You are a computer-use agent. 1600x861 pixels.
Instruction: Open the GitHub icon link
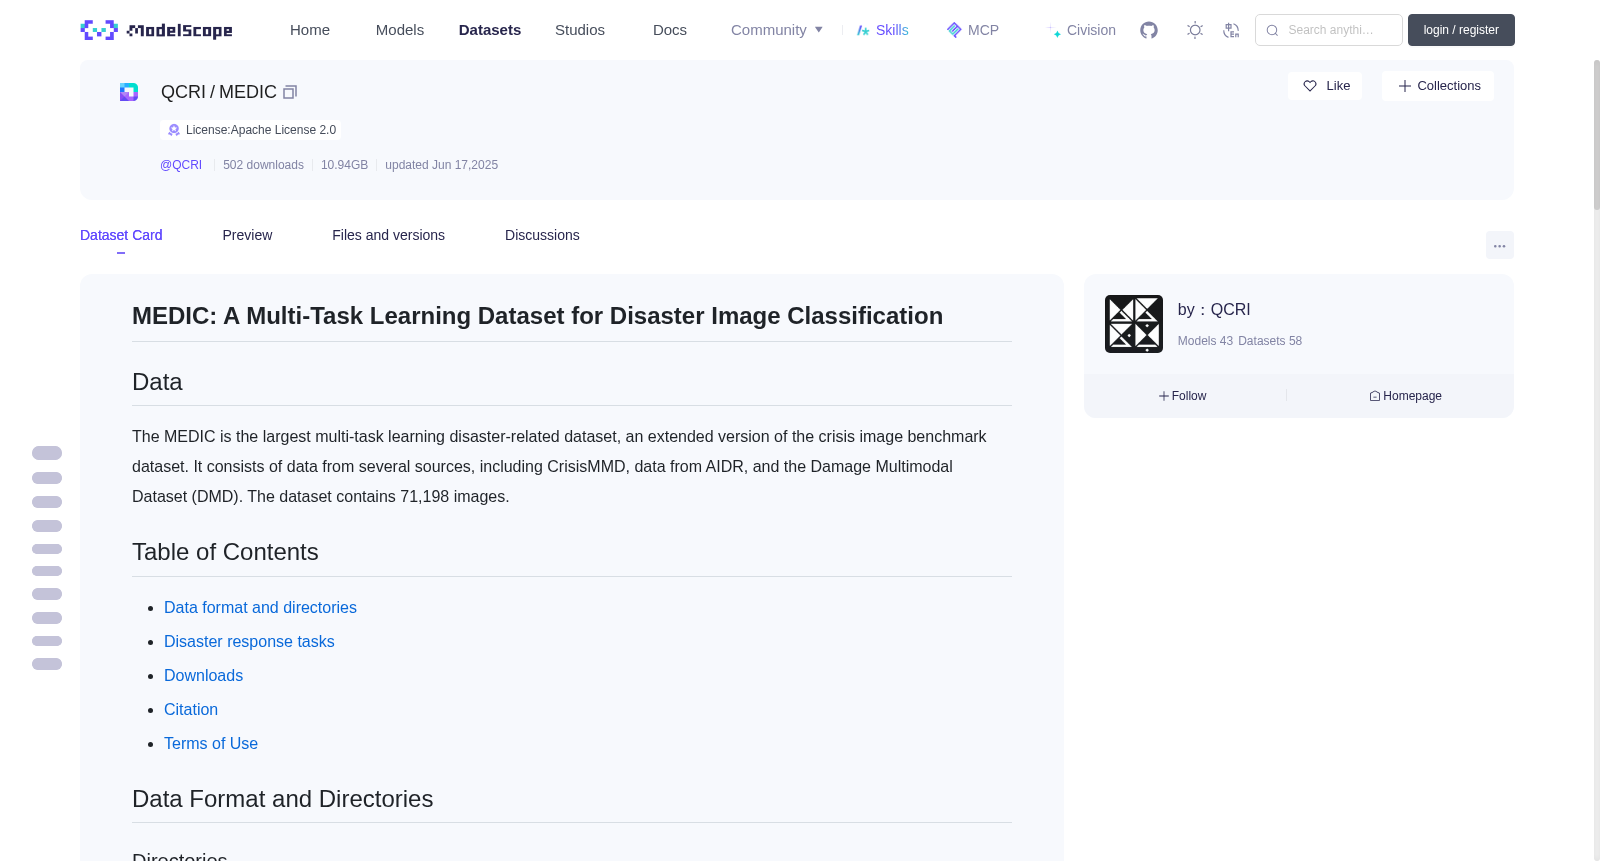pyautogui.click(x=1149, y=30)
